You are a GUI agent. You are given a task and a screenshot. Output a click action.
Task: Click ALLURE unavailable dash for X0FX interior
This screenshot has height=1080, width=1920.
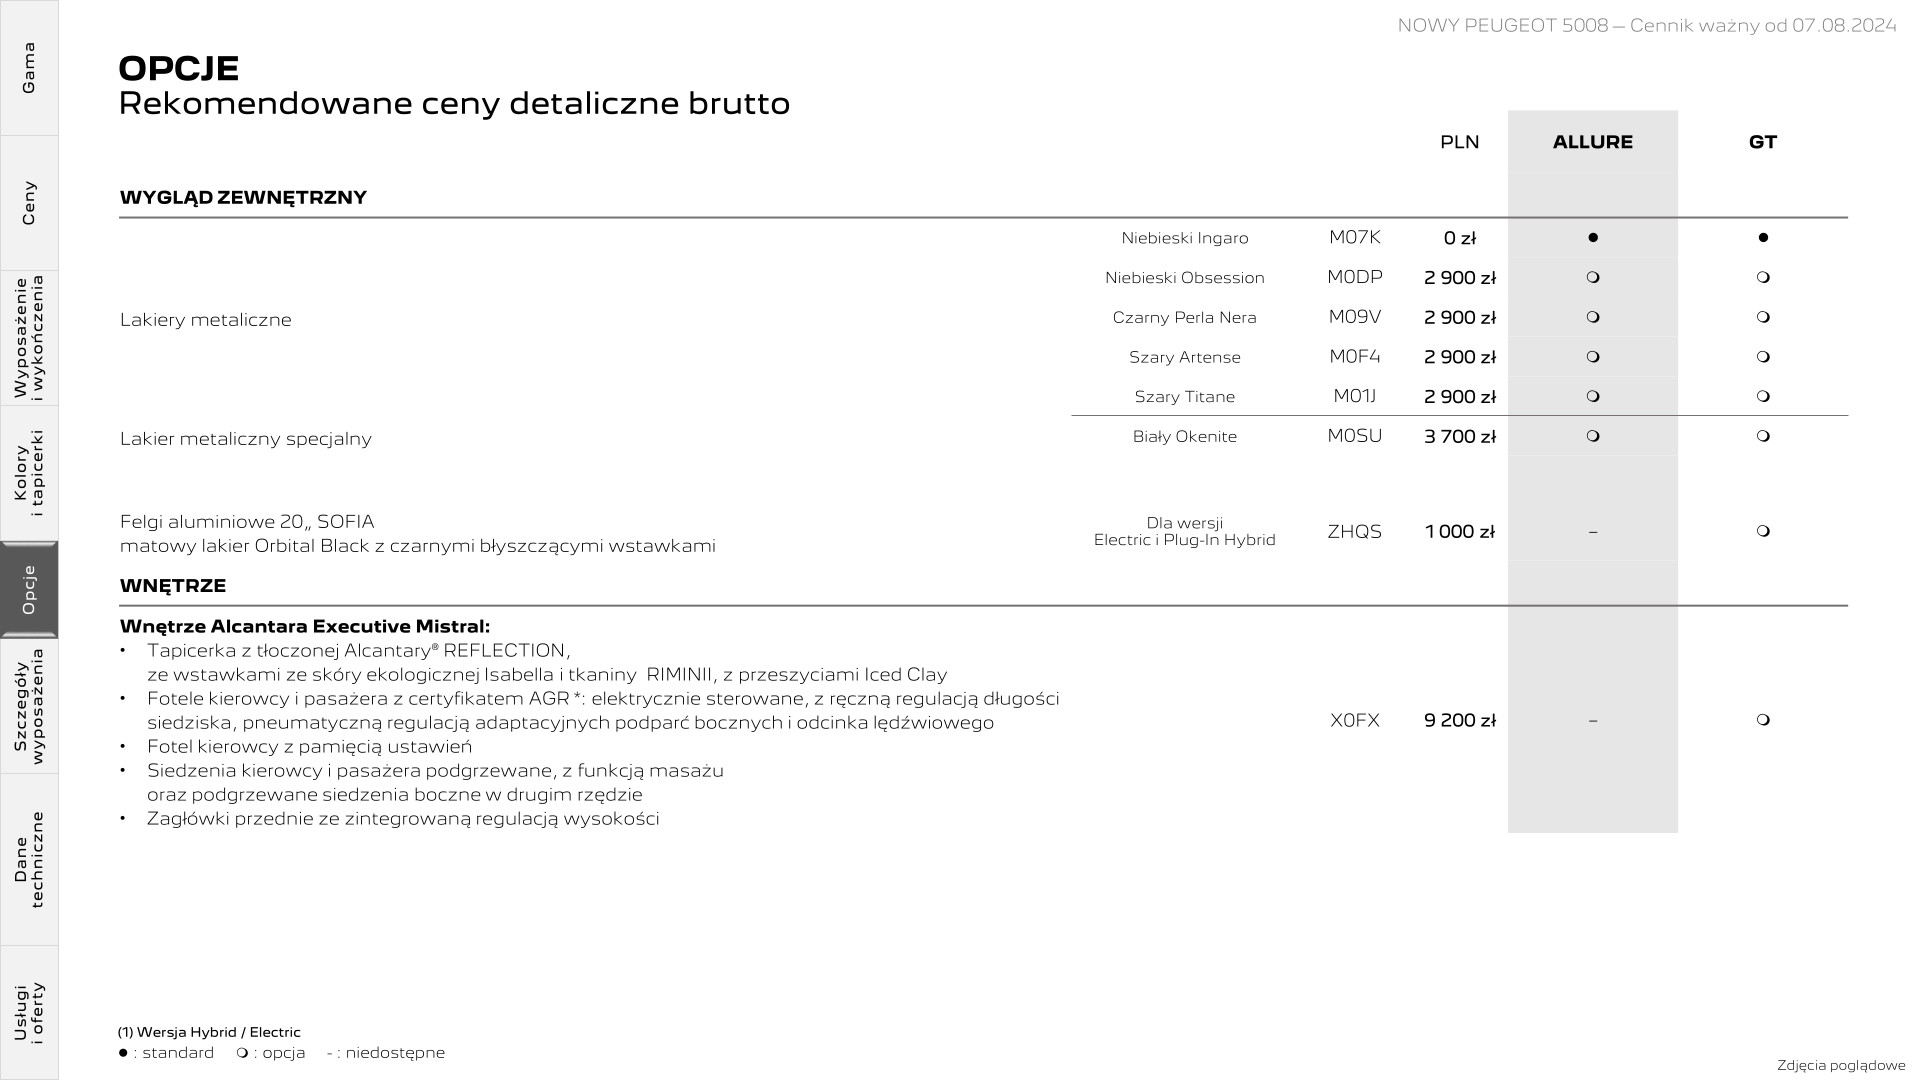click(1593, 720)
